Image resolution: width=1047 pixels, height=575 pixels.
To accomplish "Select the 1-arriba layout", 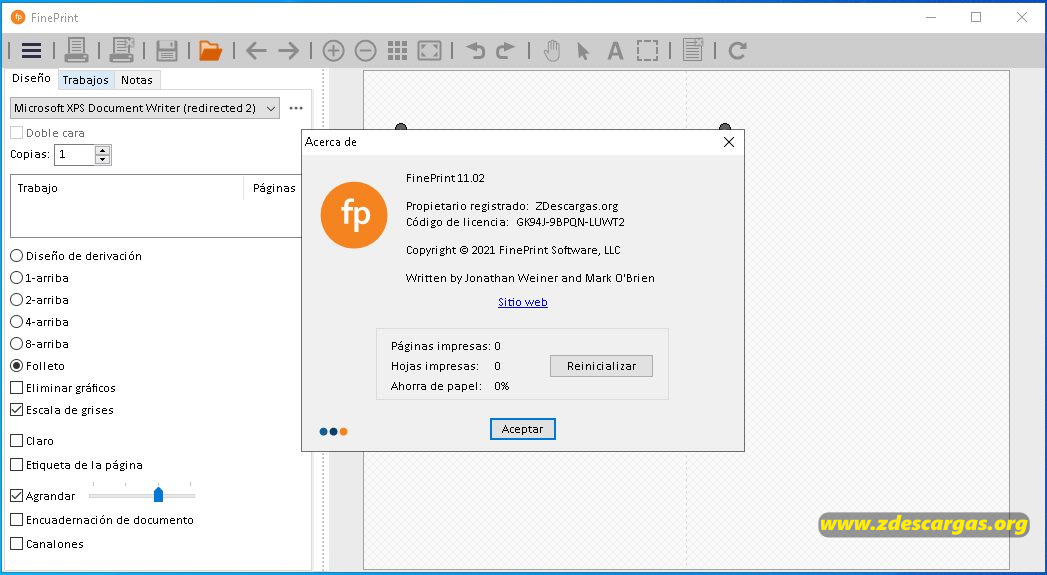I will 17,278.
